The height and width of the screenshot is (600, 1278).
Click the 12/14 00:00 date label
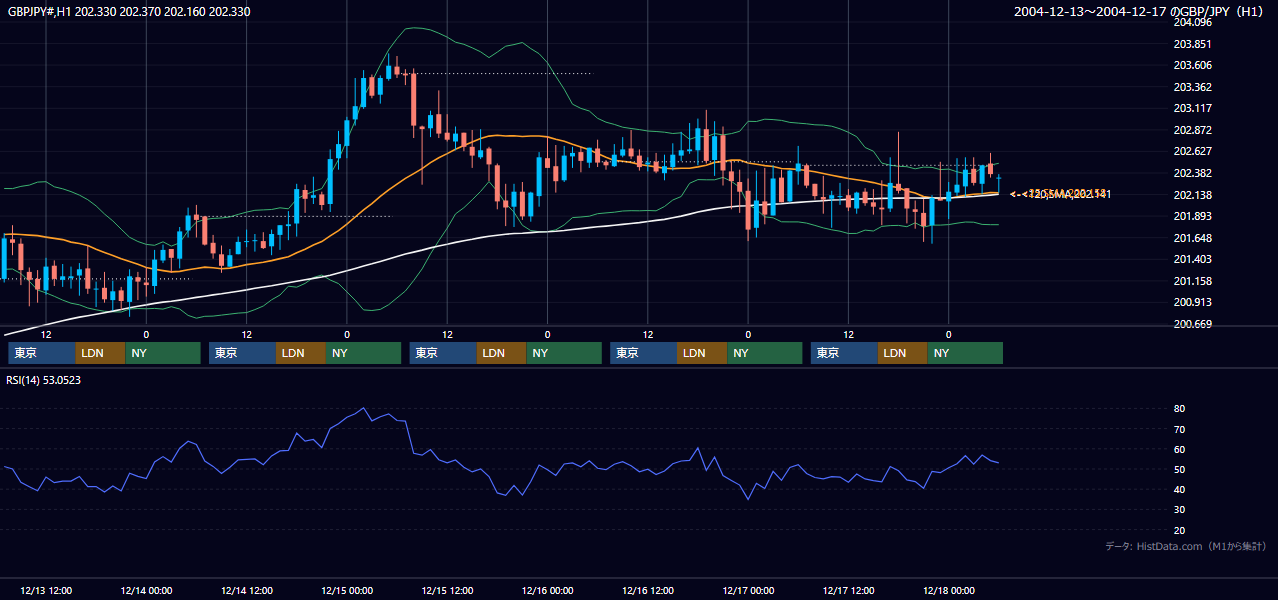coord(146,590)
